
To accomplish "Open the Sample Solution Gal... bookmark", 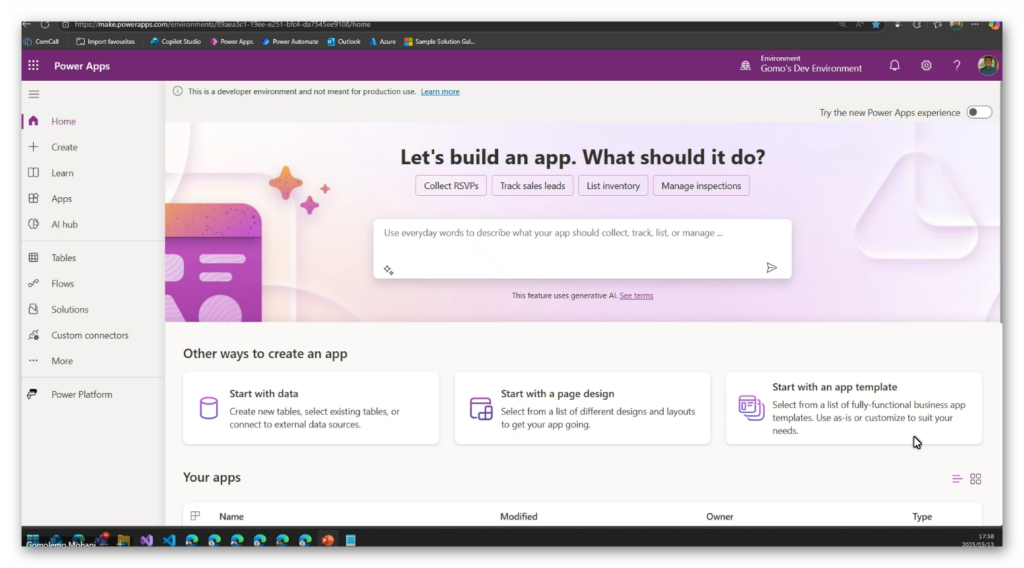I will (x=440, y=41).
